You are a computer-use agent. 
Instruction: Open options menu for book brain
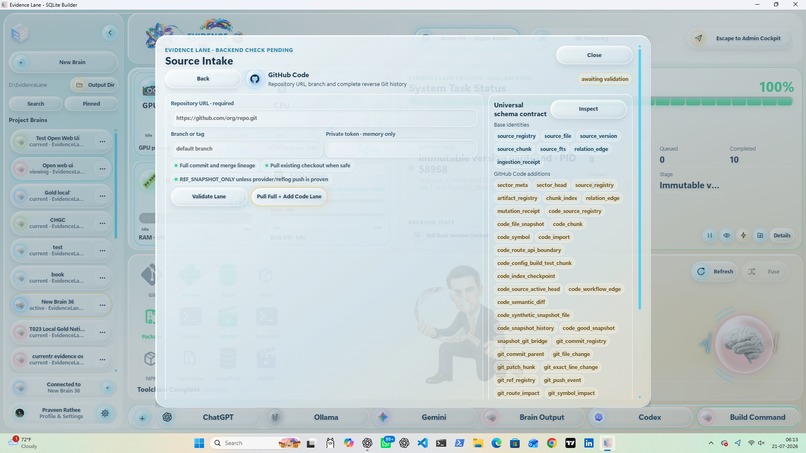[x=102, y=278]
